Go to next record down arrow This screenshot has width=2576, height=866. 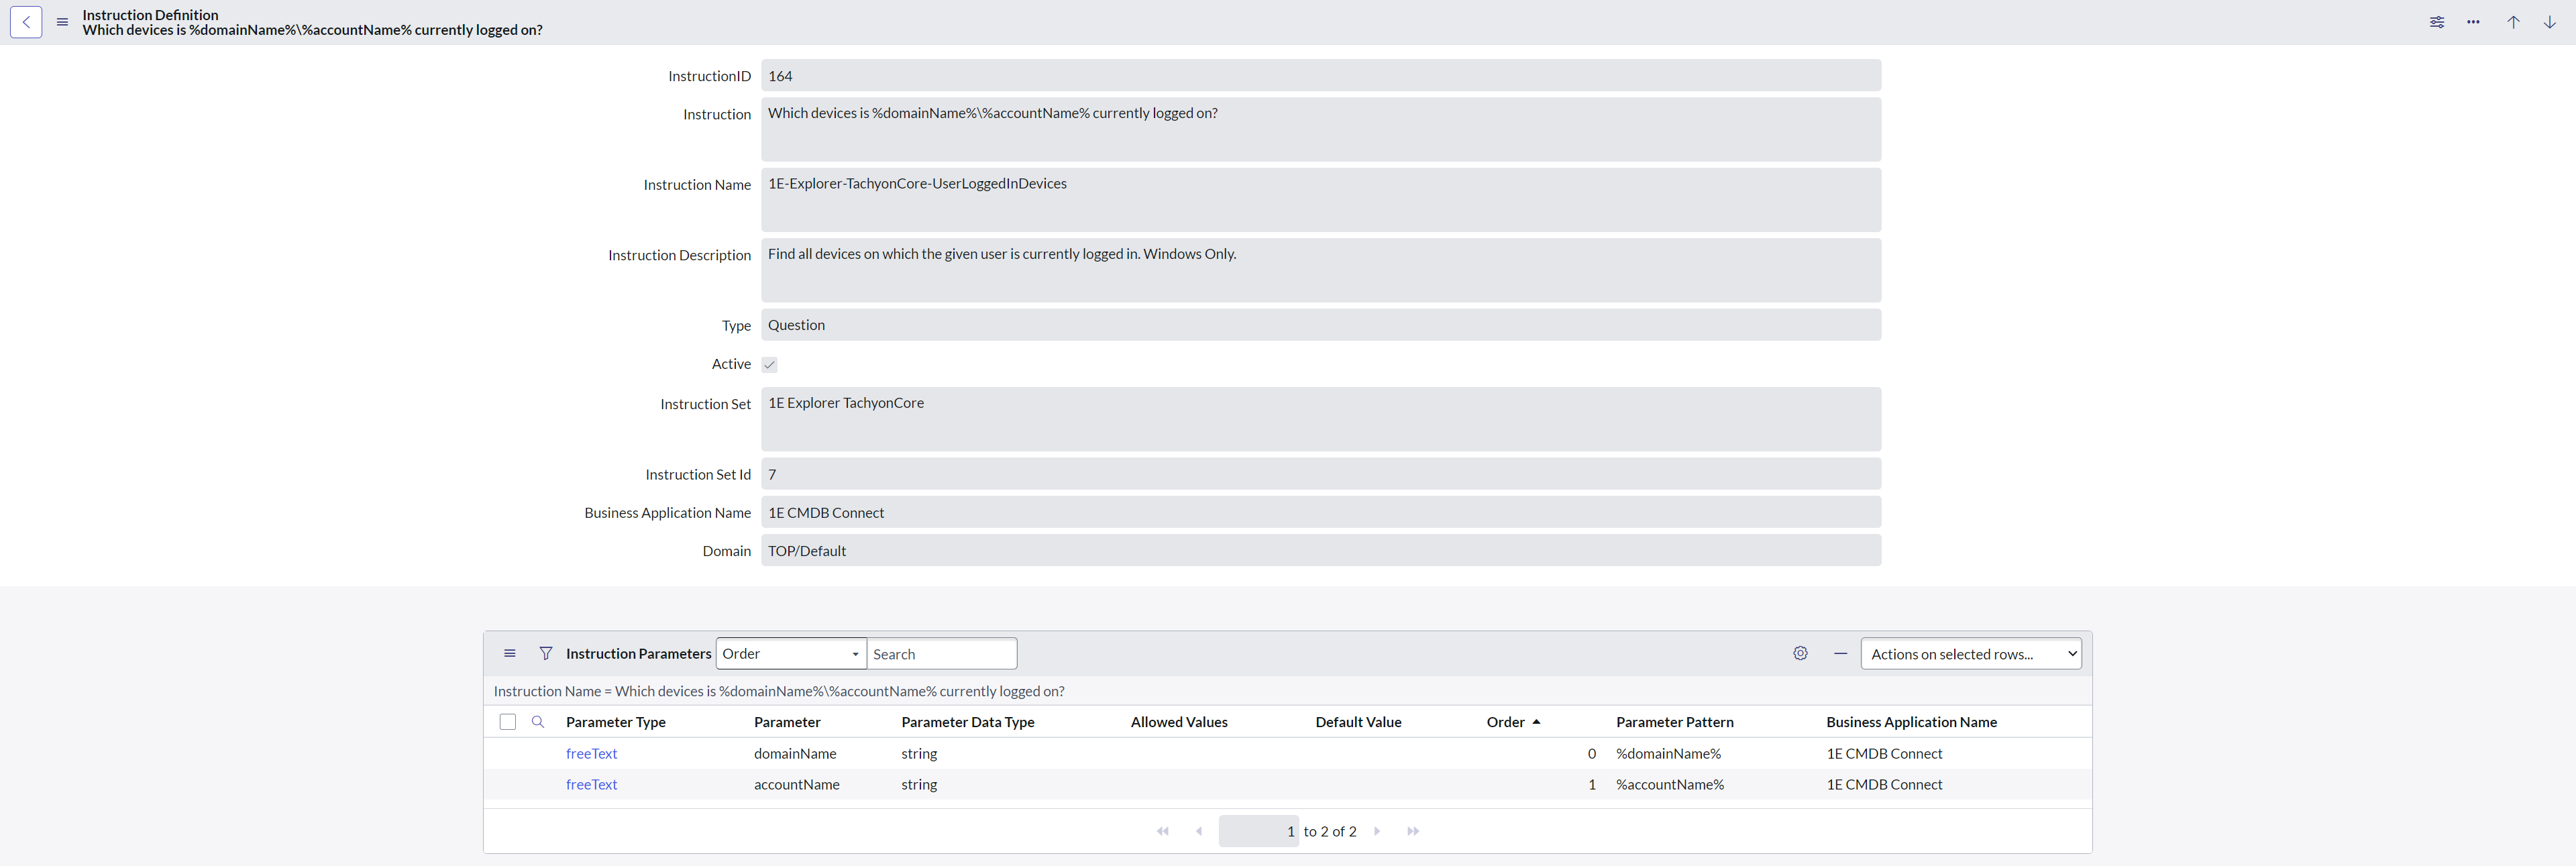pyautogui.click(x=2549, y=22)
